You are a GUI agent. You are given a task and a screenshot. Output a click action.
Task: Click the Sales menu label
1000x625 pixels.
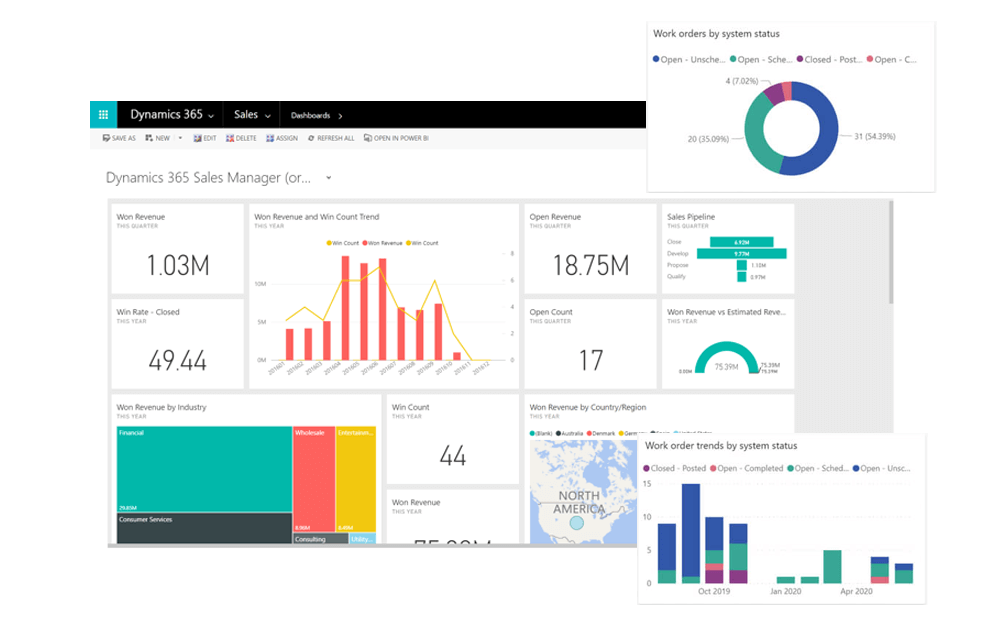point(246,115)
